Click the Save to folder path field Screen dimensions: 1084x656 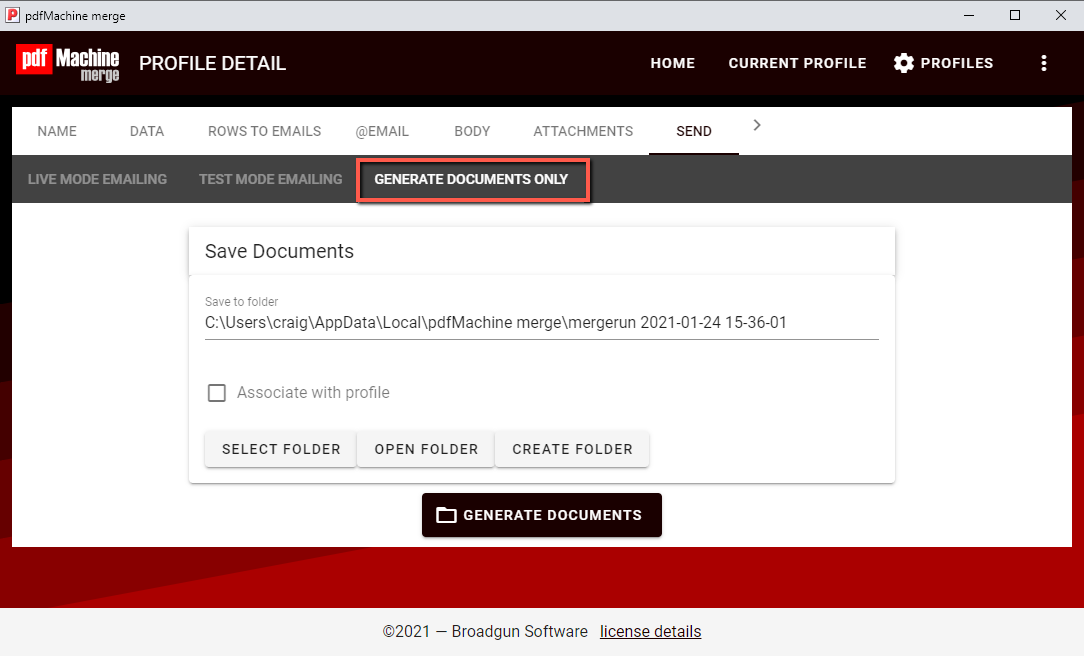pos(541,323)
